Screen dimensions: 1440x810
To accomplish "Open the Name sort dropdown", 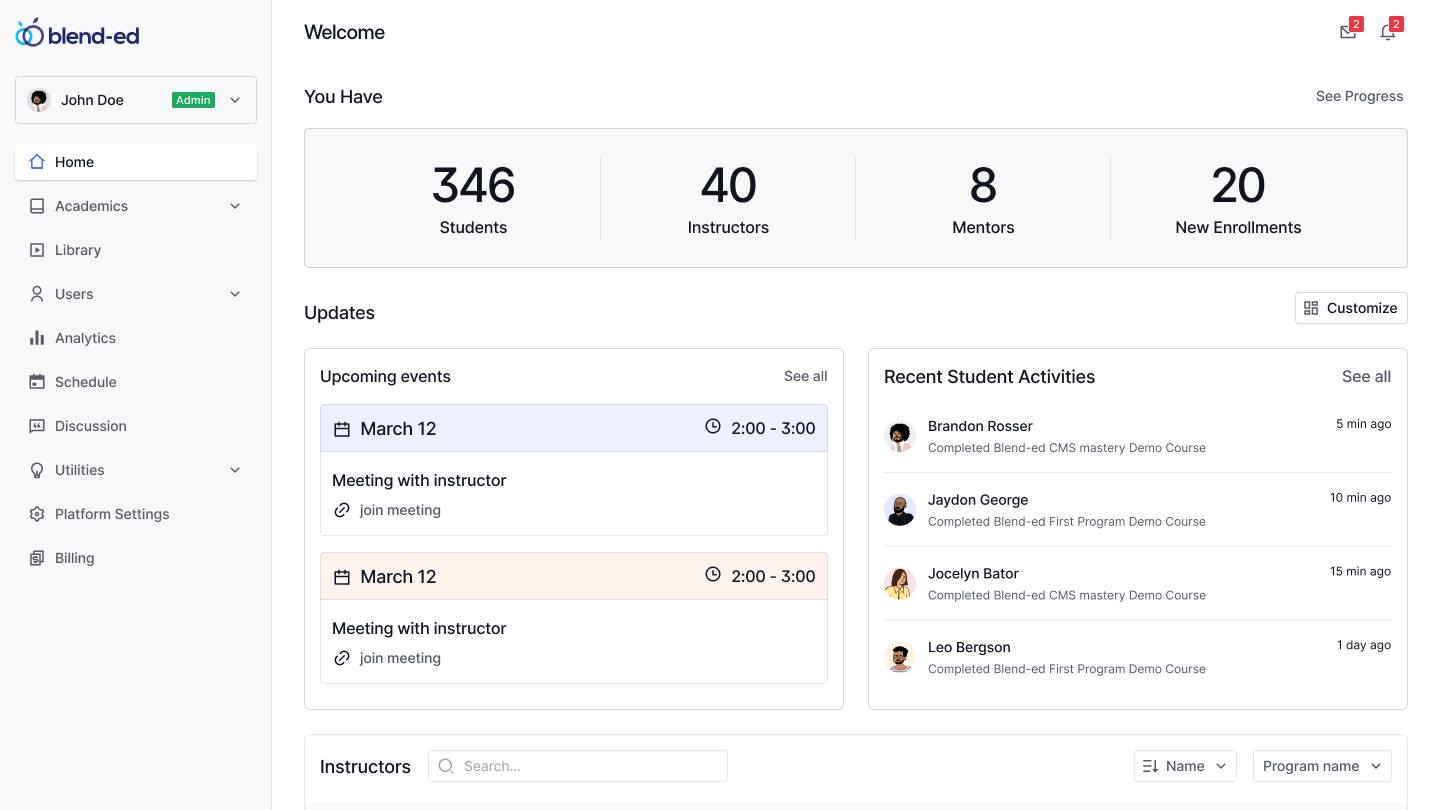I will tap(1184, 766).
